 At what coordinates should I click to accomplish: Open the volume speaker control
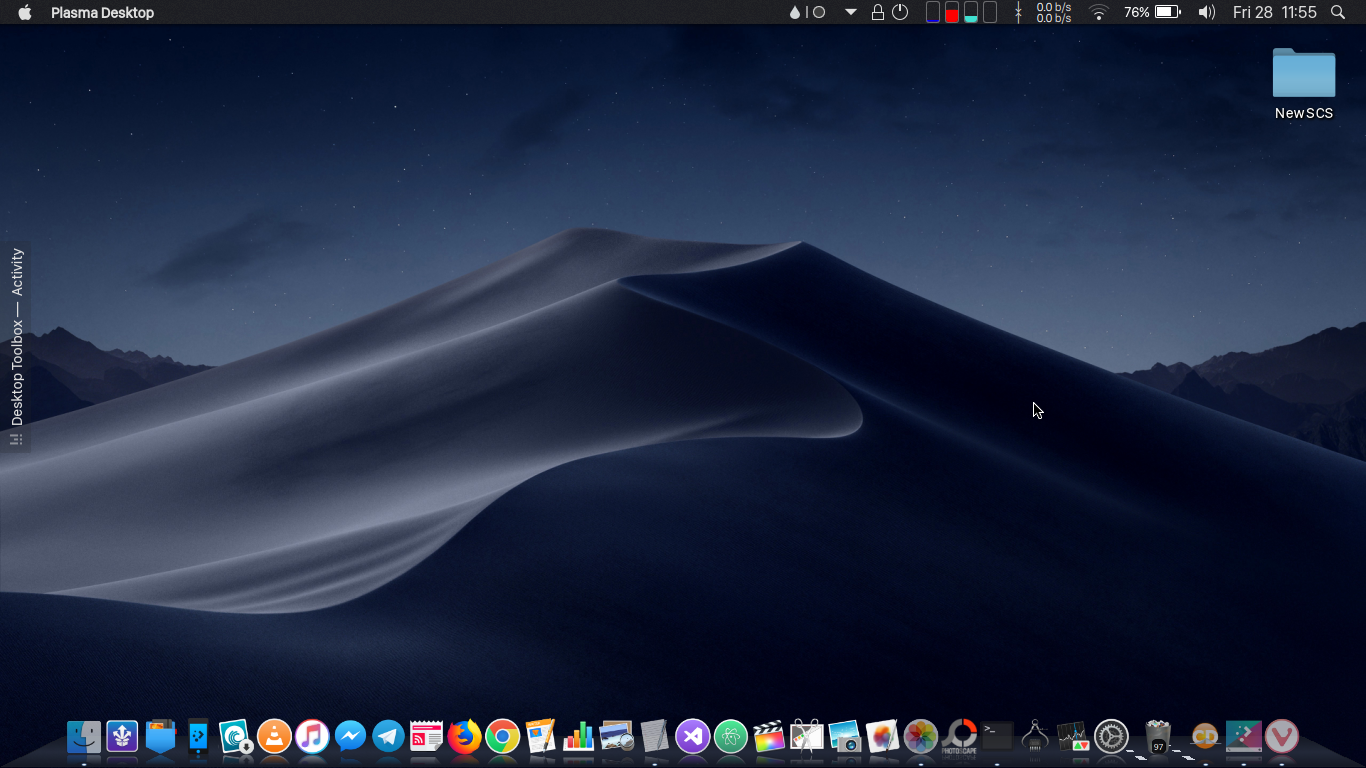(1207, 12)
